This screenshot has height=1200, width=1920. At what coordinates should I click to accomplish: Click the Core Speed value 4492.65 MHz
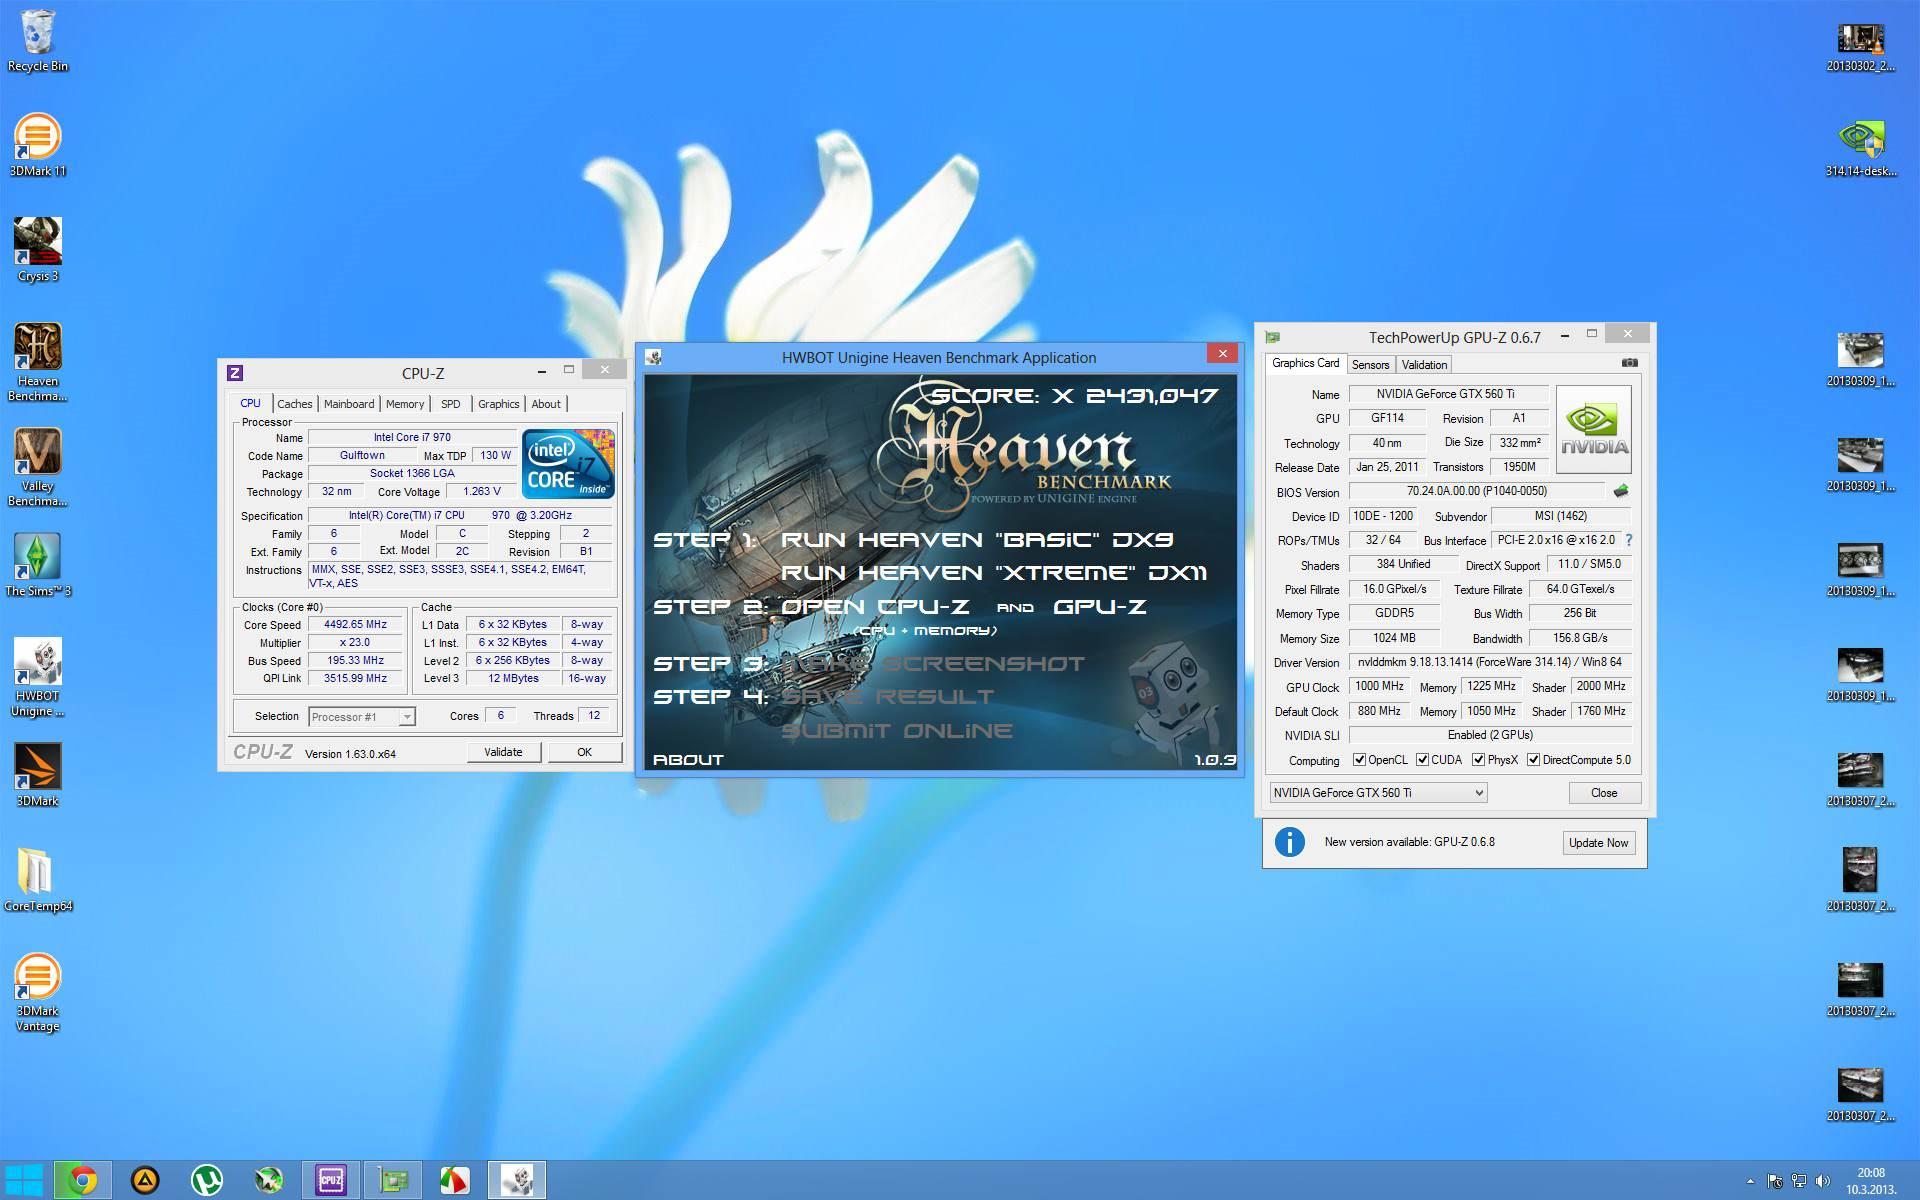click(355, 624)
